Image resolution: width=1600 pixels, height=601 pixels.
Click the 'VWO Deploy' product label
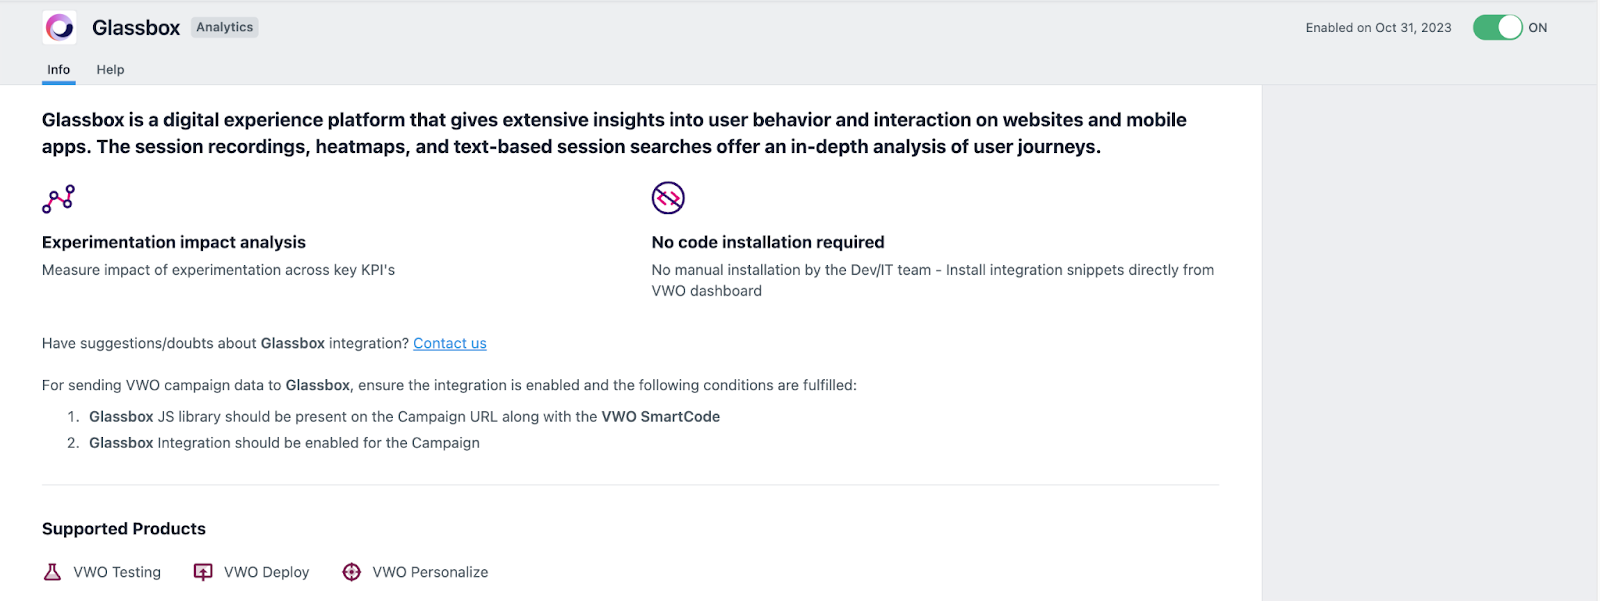click(x=267, y=572)
